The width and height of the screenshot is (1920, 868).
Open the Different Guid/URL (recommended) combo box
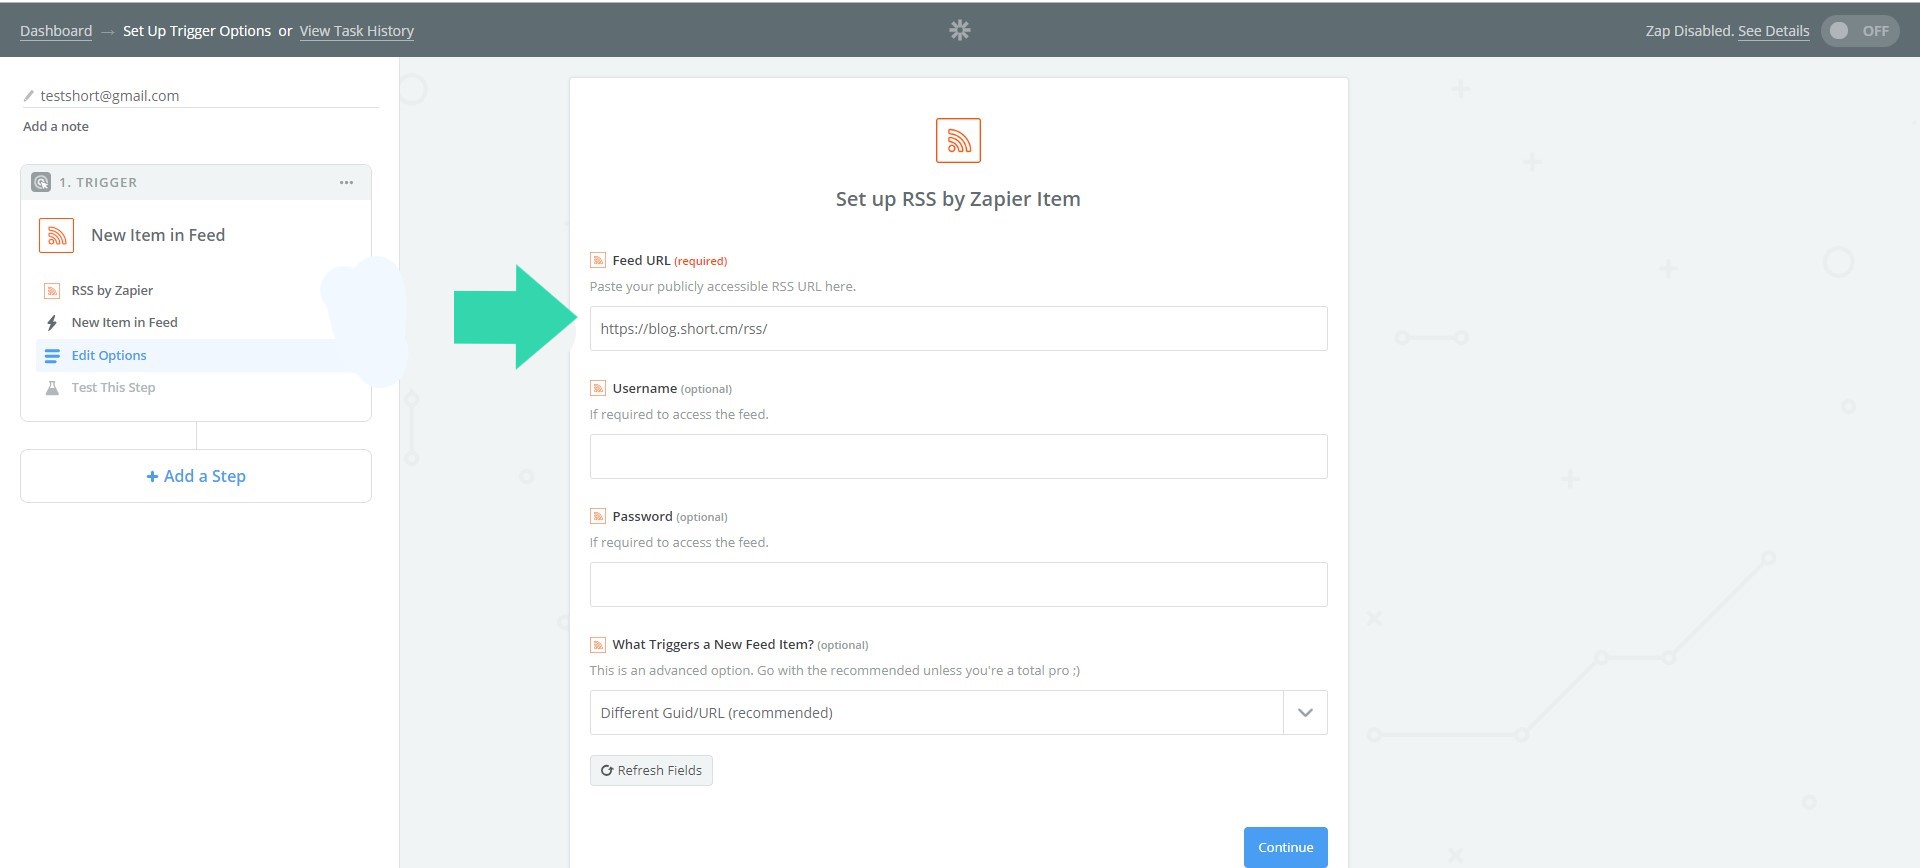pyautogui.click(x=936, y=713)
